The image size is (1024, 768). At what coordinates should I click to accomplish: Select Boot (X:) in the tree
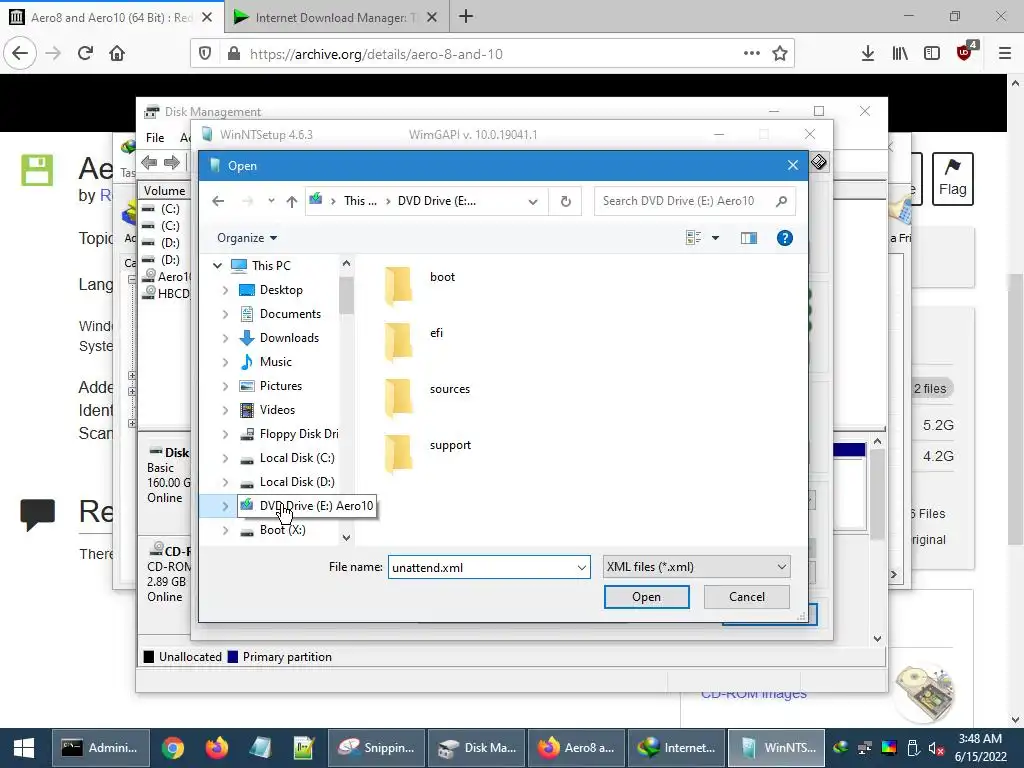(x=282, y=530)
